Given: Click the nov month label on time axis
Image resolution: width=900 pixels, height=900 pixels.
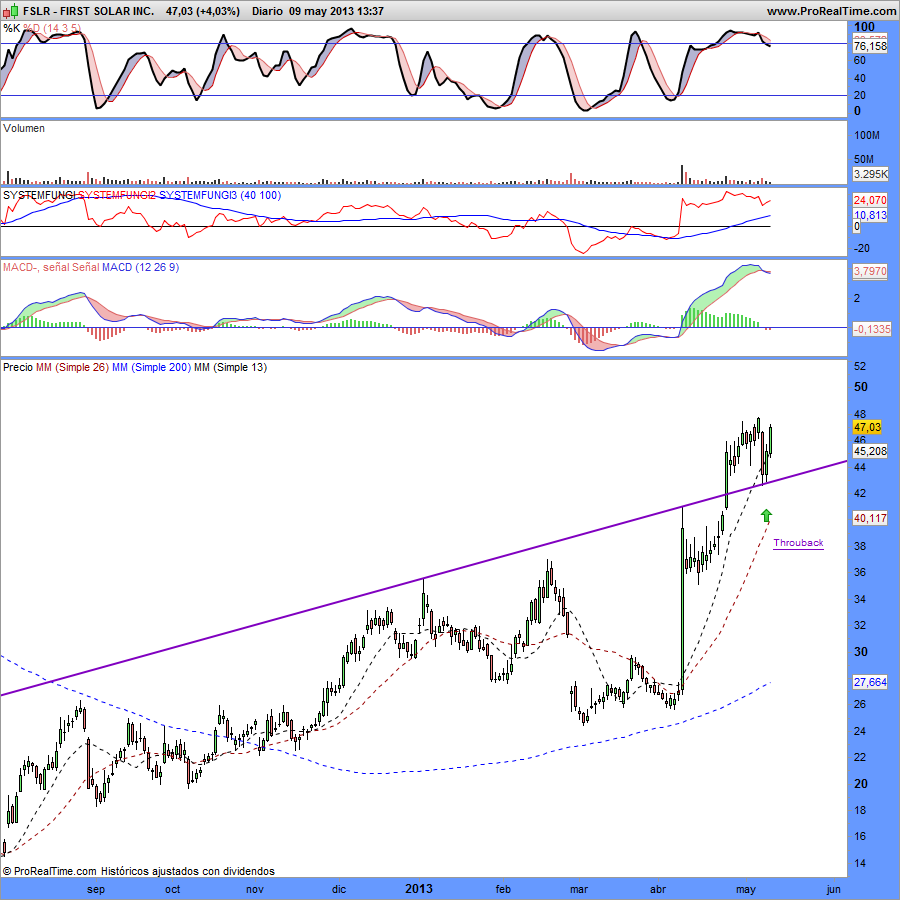Looking at the screenshot, I should 254,889.
